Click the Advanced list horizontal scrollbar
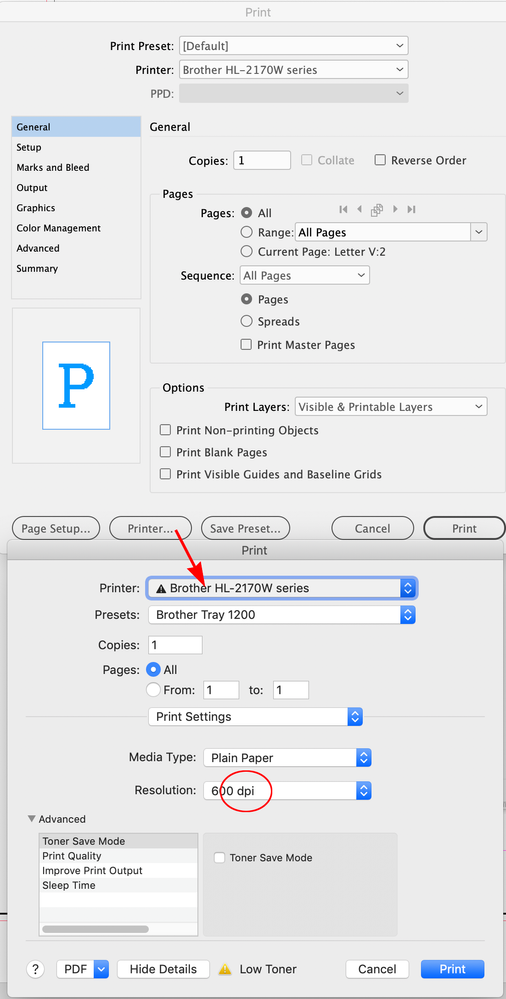This screenshot has width=506, height=999. pyautogui.click(x=95, y=930)
